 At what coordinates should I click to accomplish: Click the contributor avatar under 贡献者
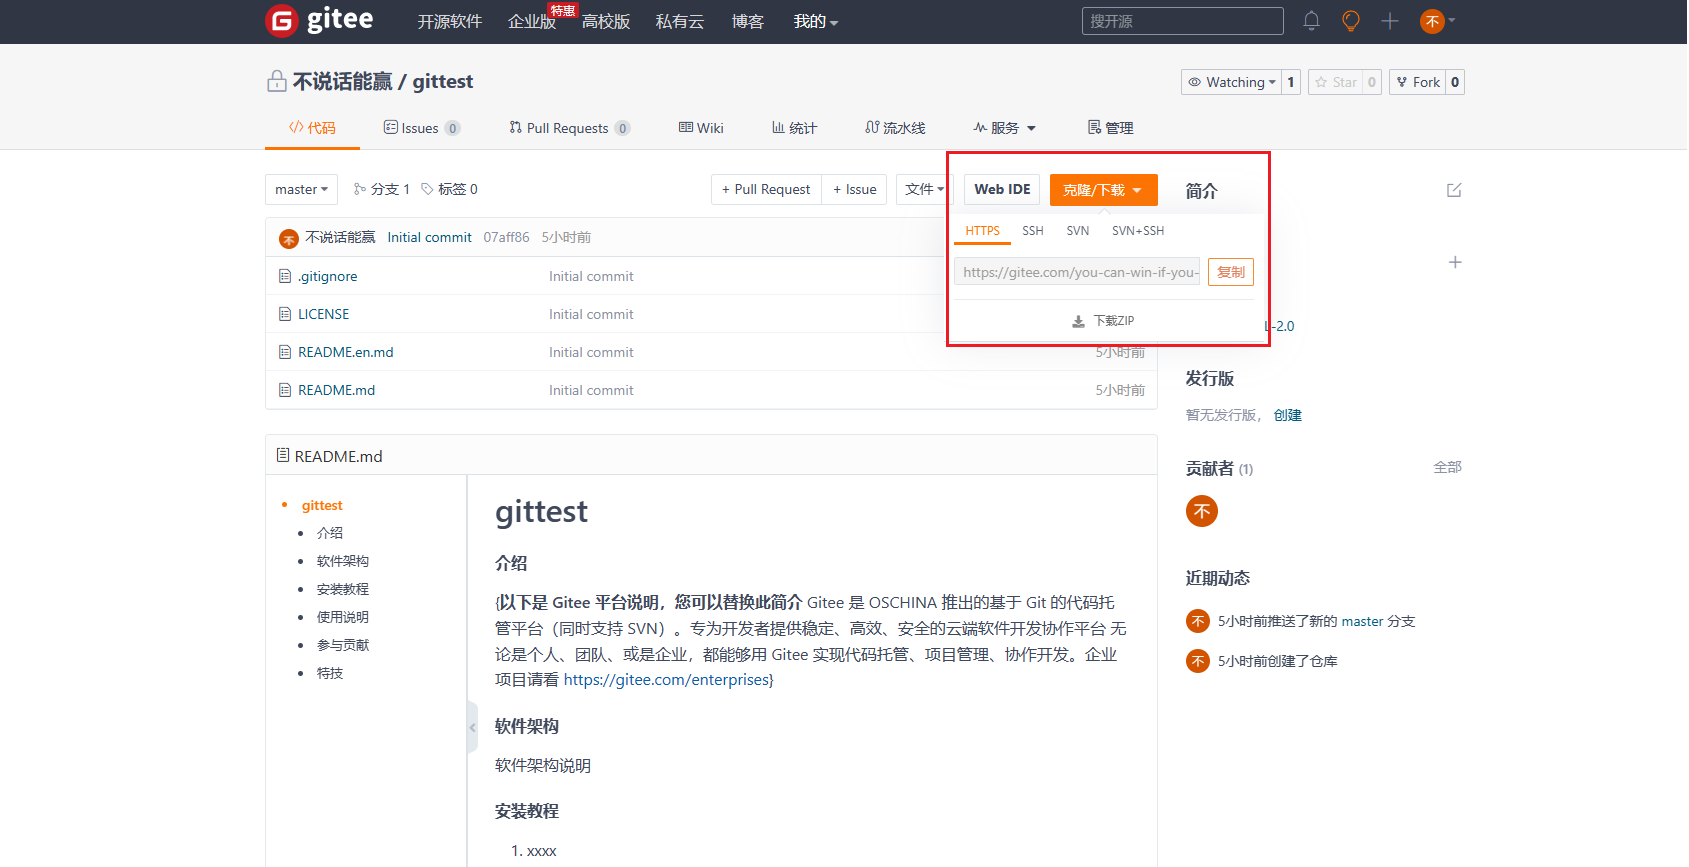(1202, 511)
